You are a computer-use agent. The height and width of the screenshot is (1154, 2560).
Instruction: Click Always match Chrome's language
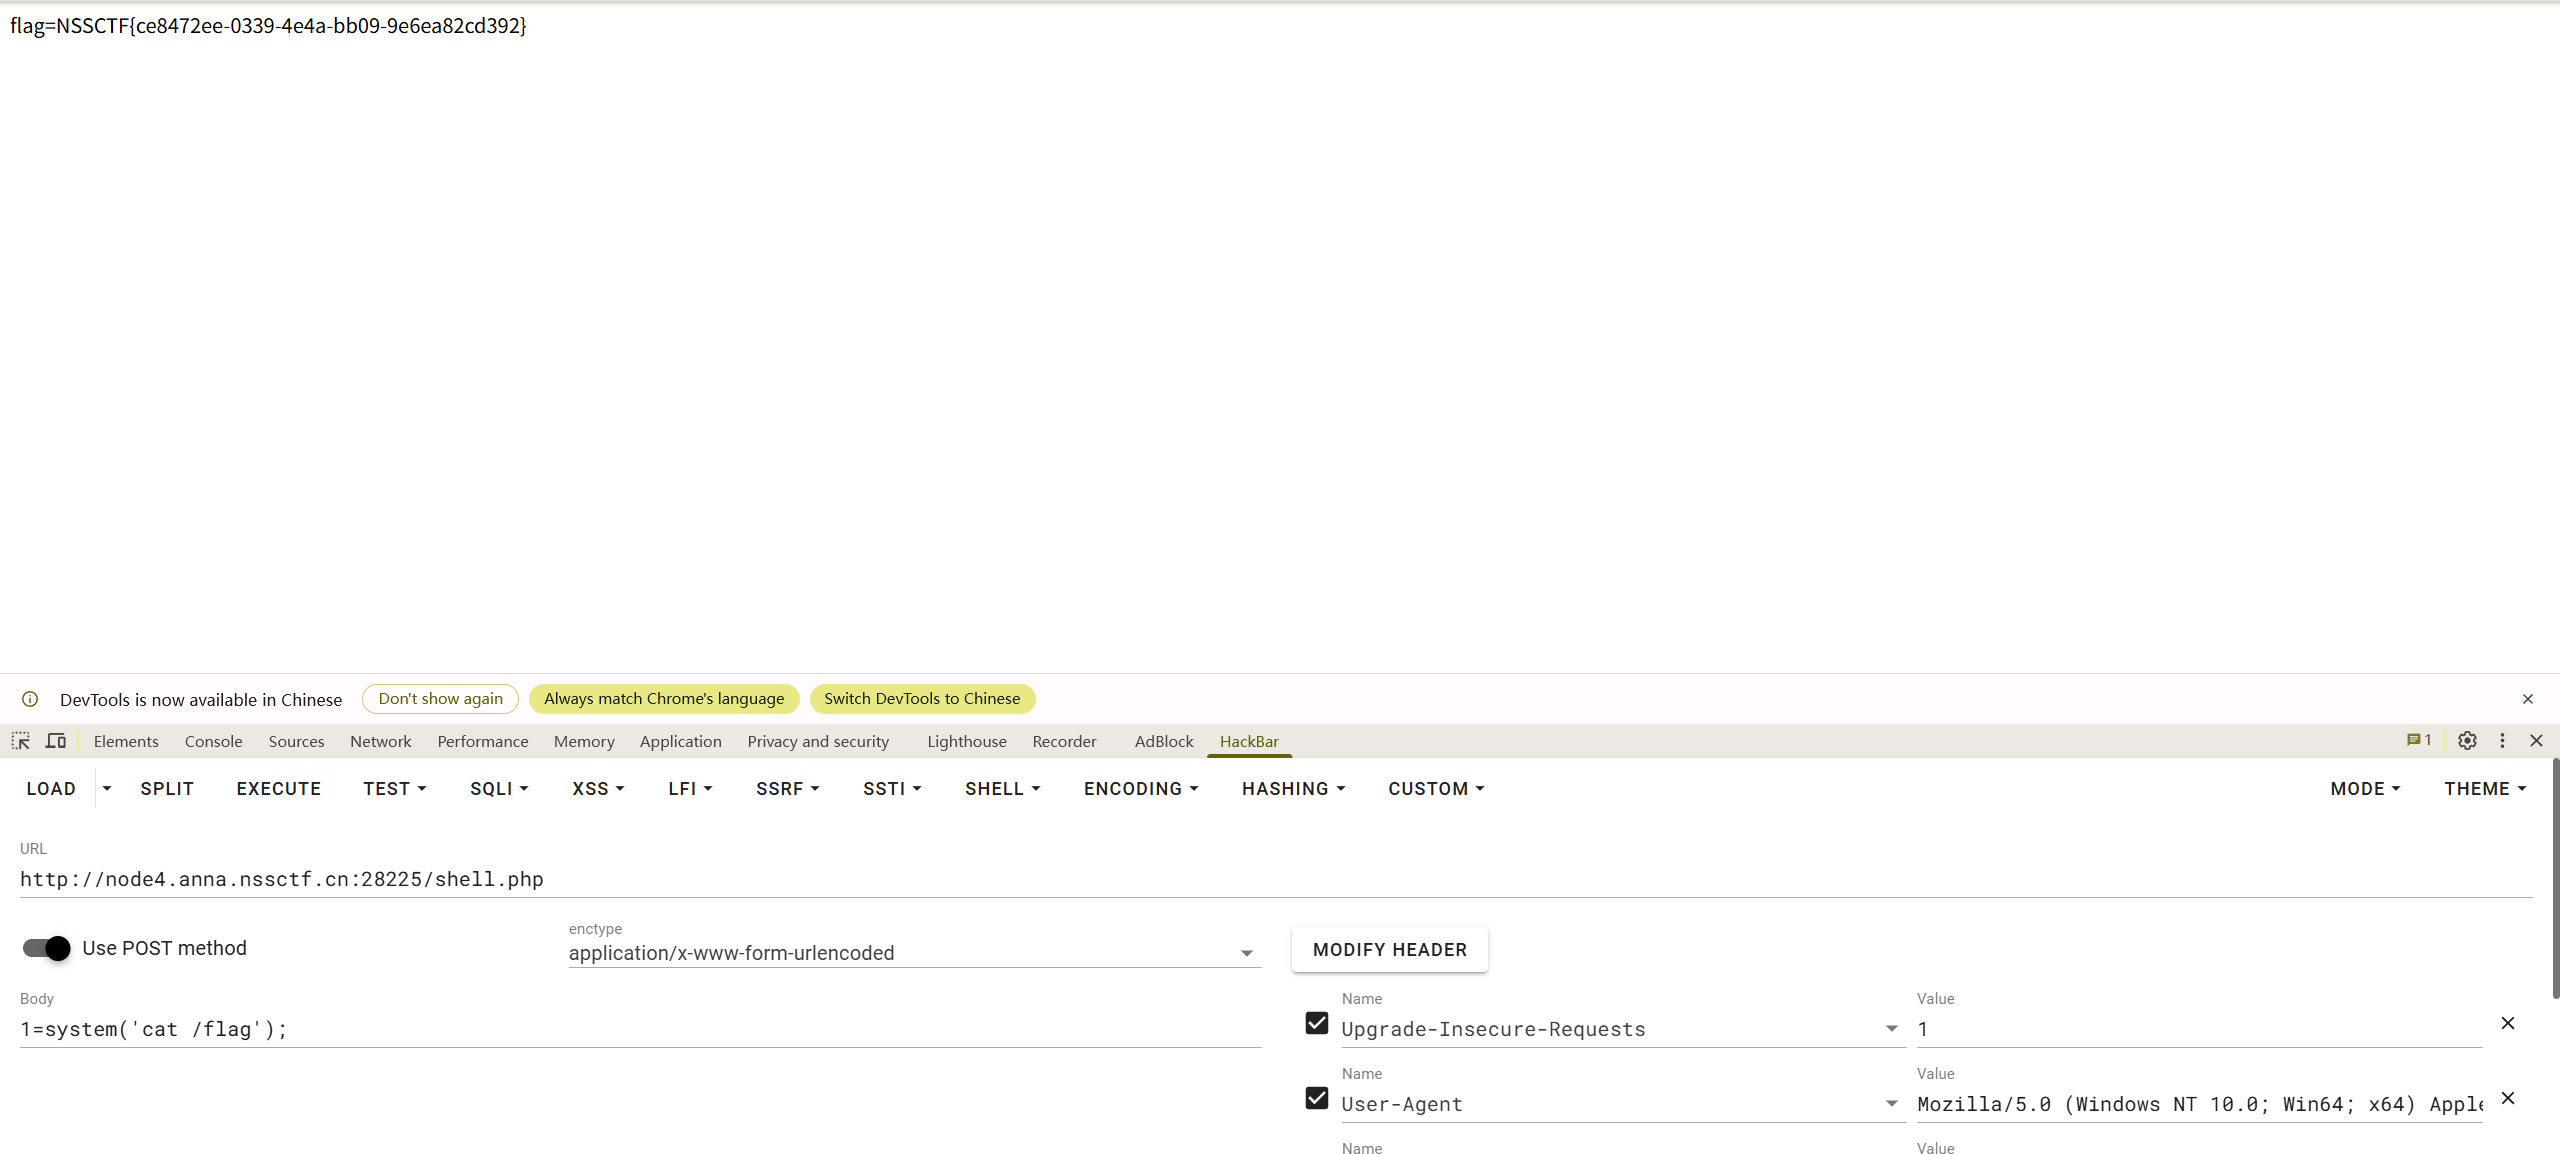click(x=664, y=699)
